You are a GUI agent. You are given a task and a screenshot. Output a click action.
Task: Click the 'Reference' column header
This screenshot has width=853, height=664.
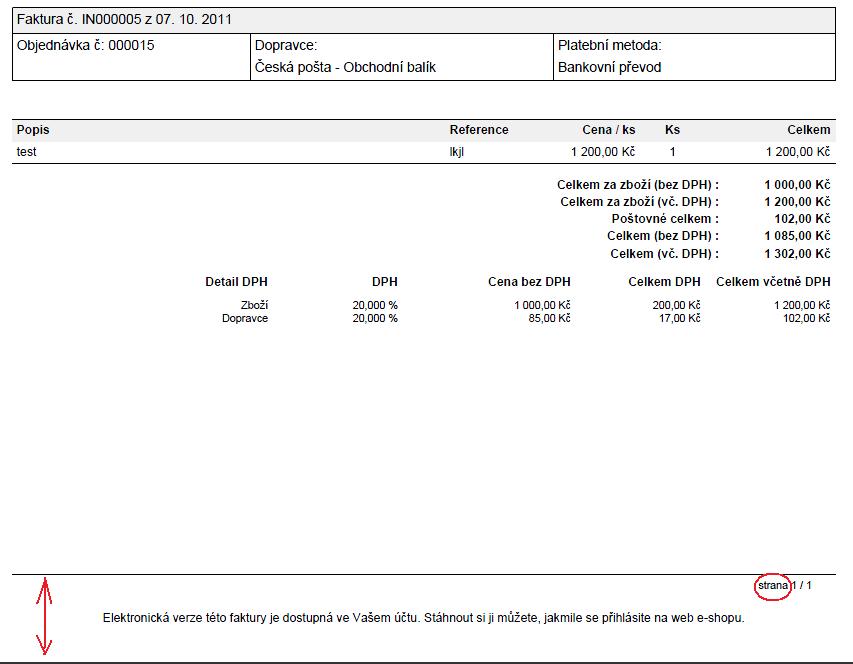pyautogui.click(x=479, y=130)
